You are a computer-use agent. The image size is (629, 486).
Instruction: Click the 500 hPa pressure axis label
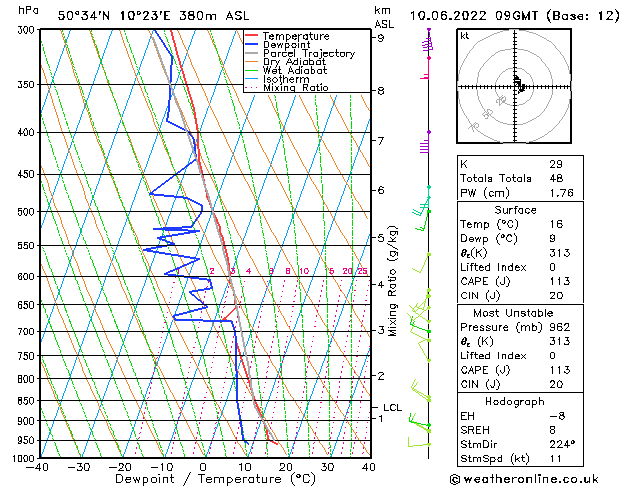(28, 212)
